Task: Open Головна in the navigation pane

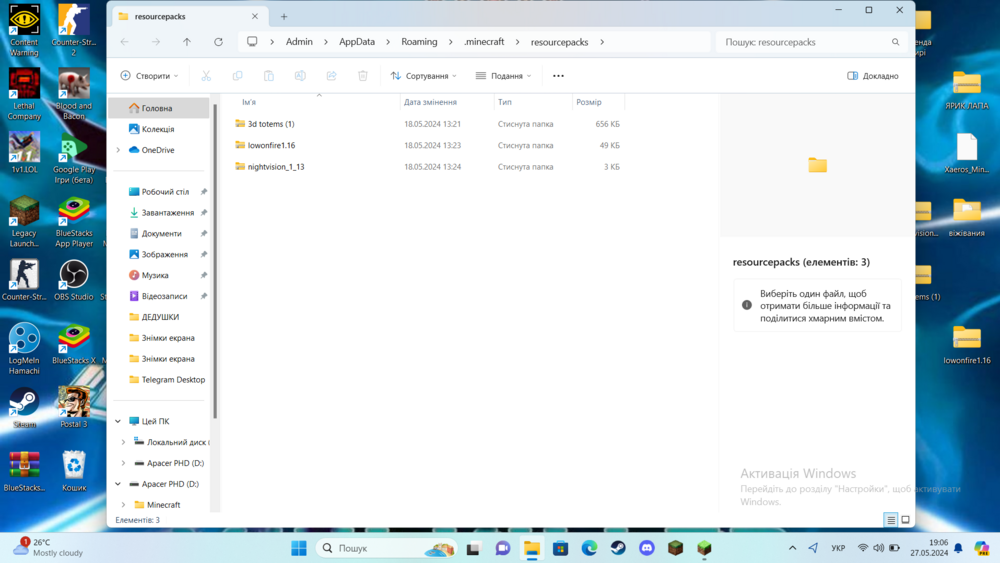Action: coord(159,108)
